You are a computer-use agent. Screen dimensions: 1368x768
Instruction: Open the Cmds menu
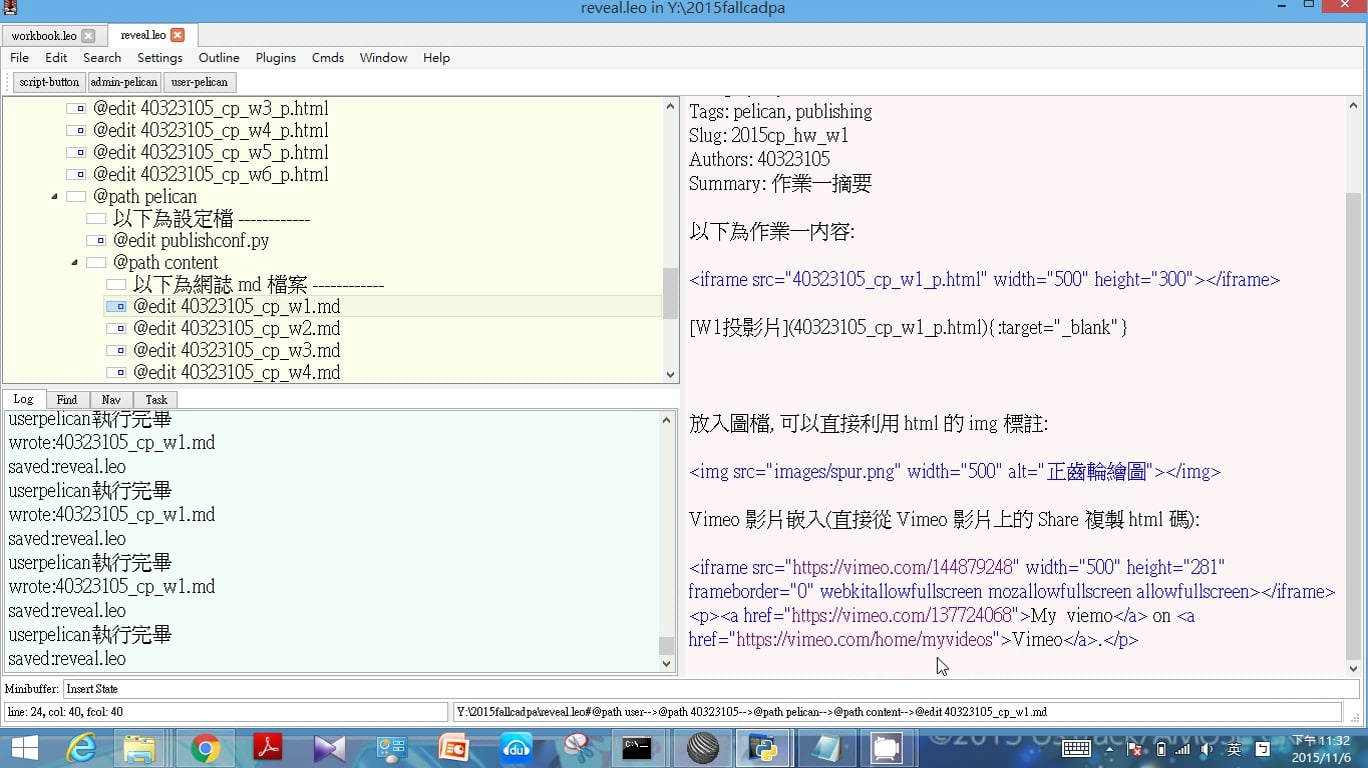click(x=328, y=58)
